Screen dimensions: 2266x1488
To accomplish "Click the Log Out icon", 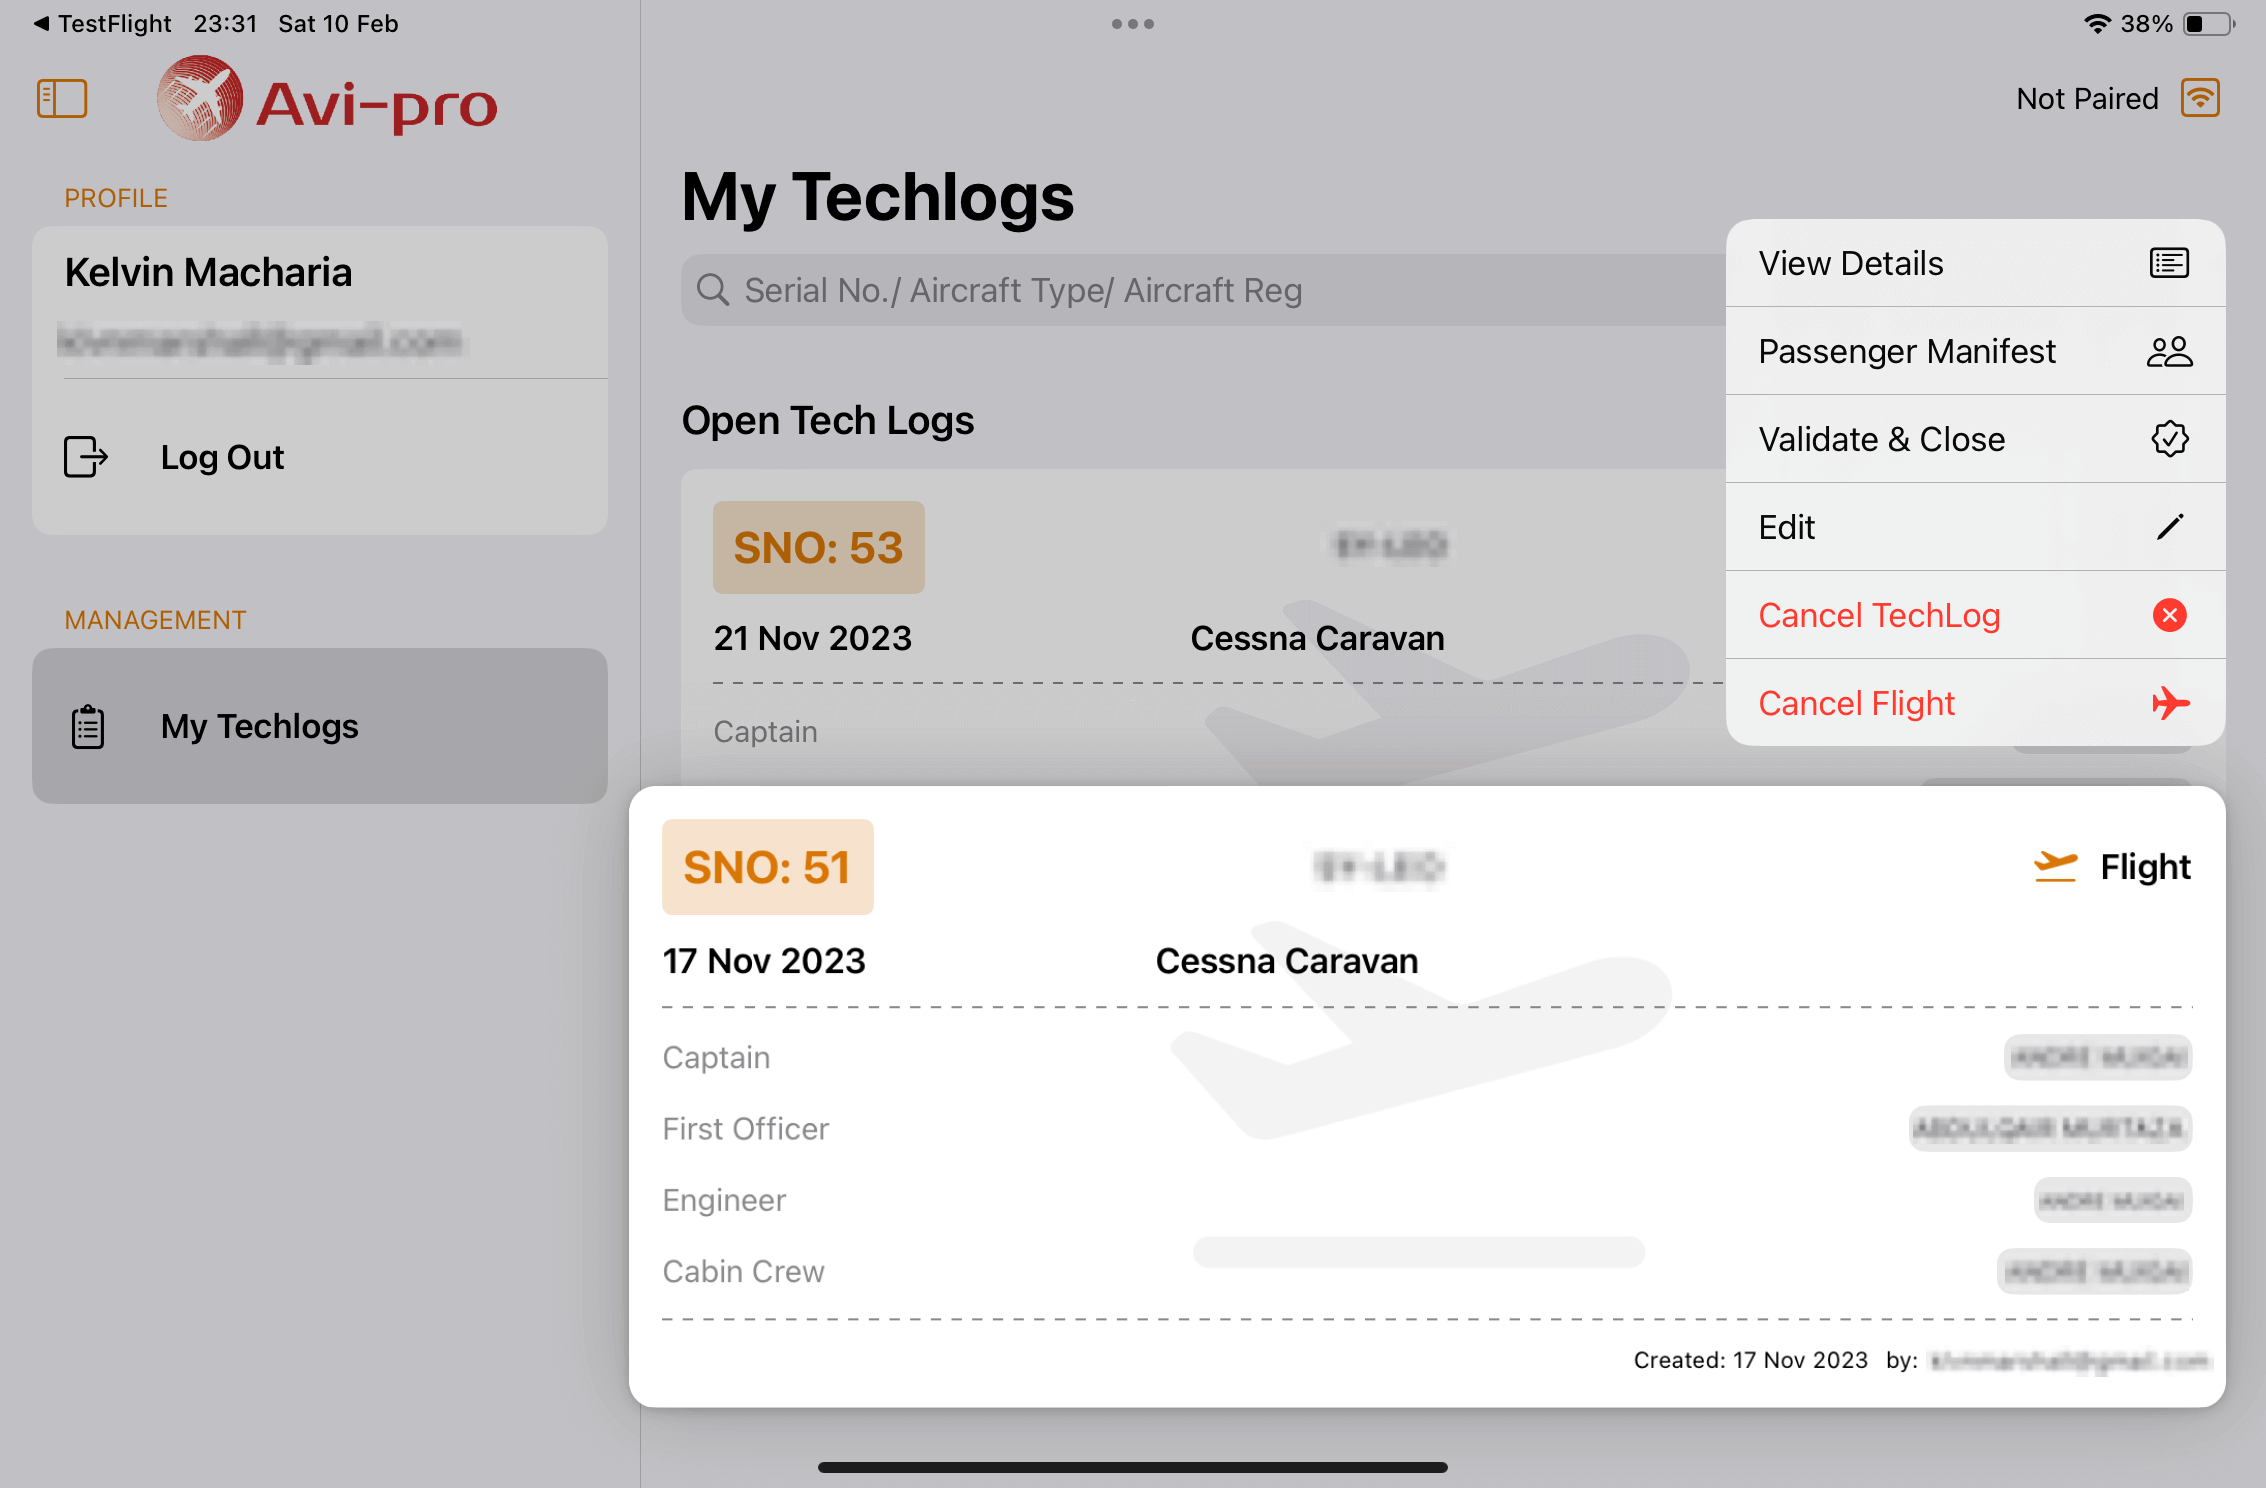I will [85, 457].
